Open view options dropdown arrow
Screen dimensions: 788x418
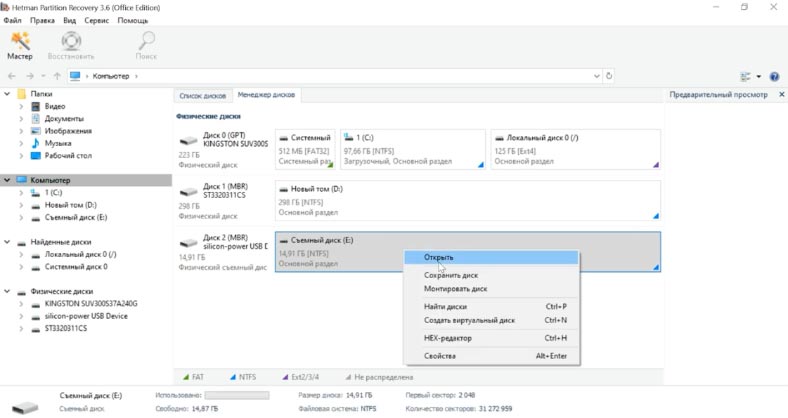click(758, 76)
